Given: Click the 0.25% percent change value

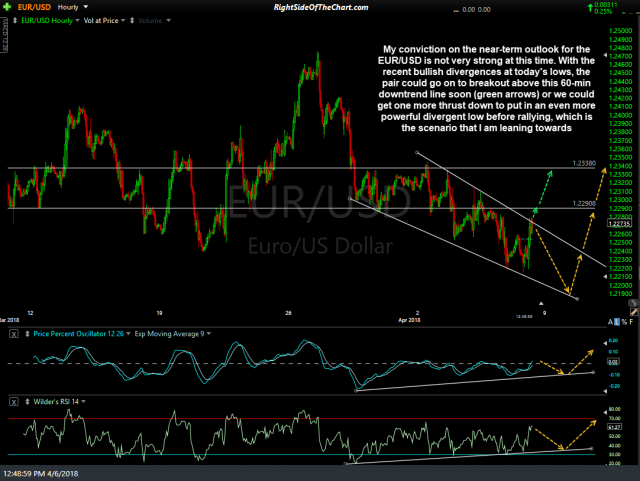Looking at the screenshot, I should [x=603, y=11].
